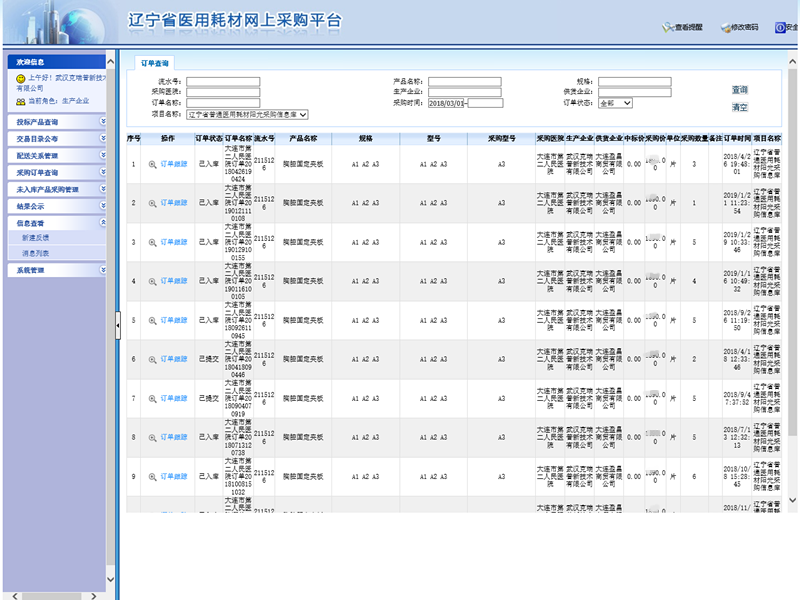Click the 清空 clear button
This screenshot has width=800, height=600.
(x=739, y=107)
